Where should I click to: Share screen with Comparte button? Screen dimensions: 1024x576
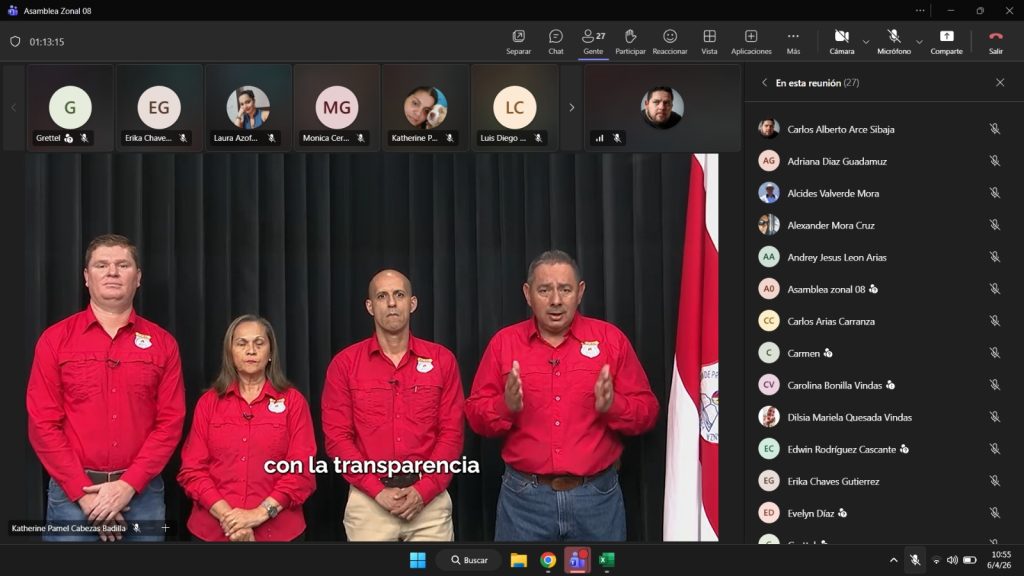click(x=946, y=41)
